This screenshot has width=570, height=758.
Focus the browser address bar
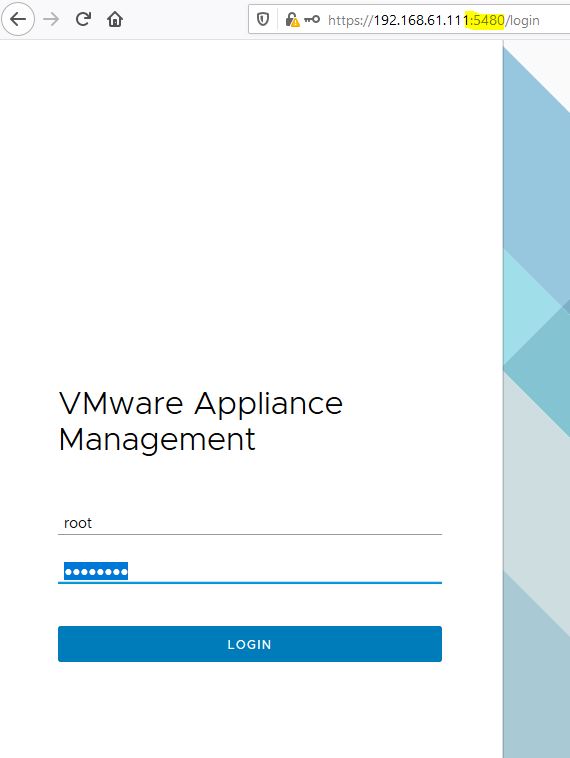(409, 20)
